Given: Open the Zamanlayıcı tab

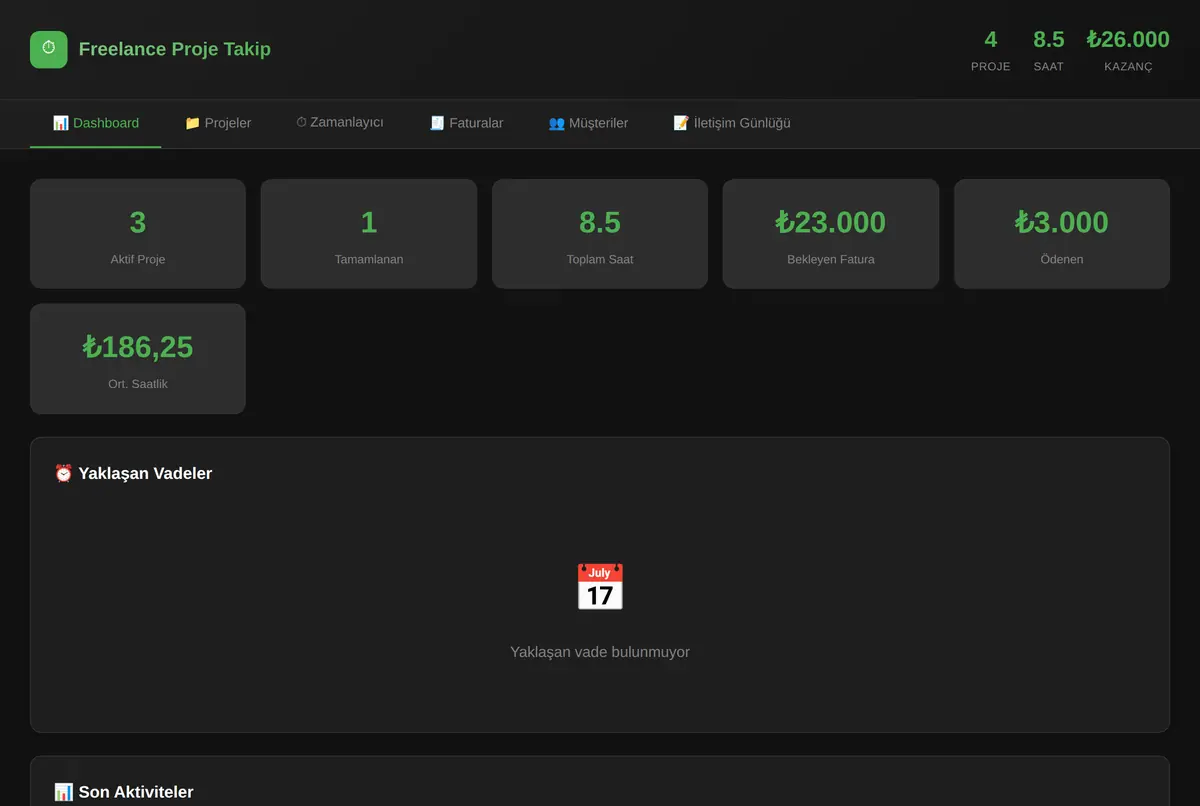Looking at the screenshot, I should (340, 123).
